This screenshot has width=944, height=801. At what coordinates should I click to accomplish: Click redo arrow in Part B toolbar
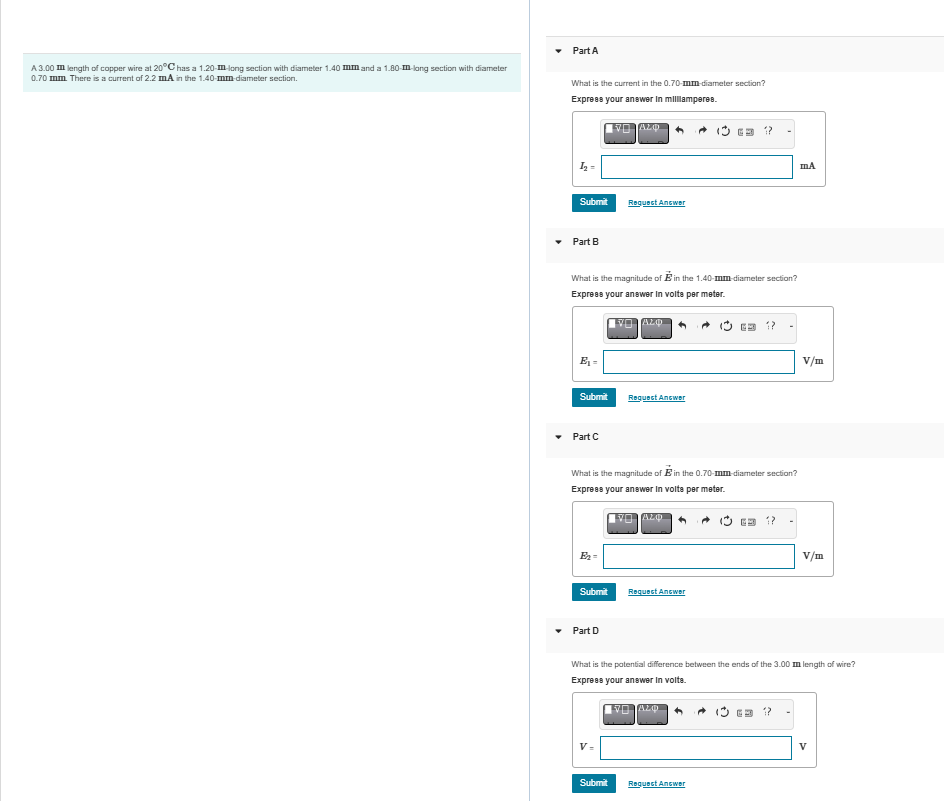[705, 325]
